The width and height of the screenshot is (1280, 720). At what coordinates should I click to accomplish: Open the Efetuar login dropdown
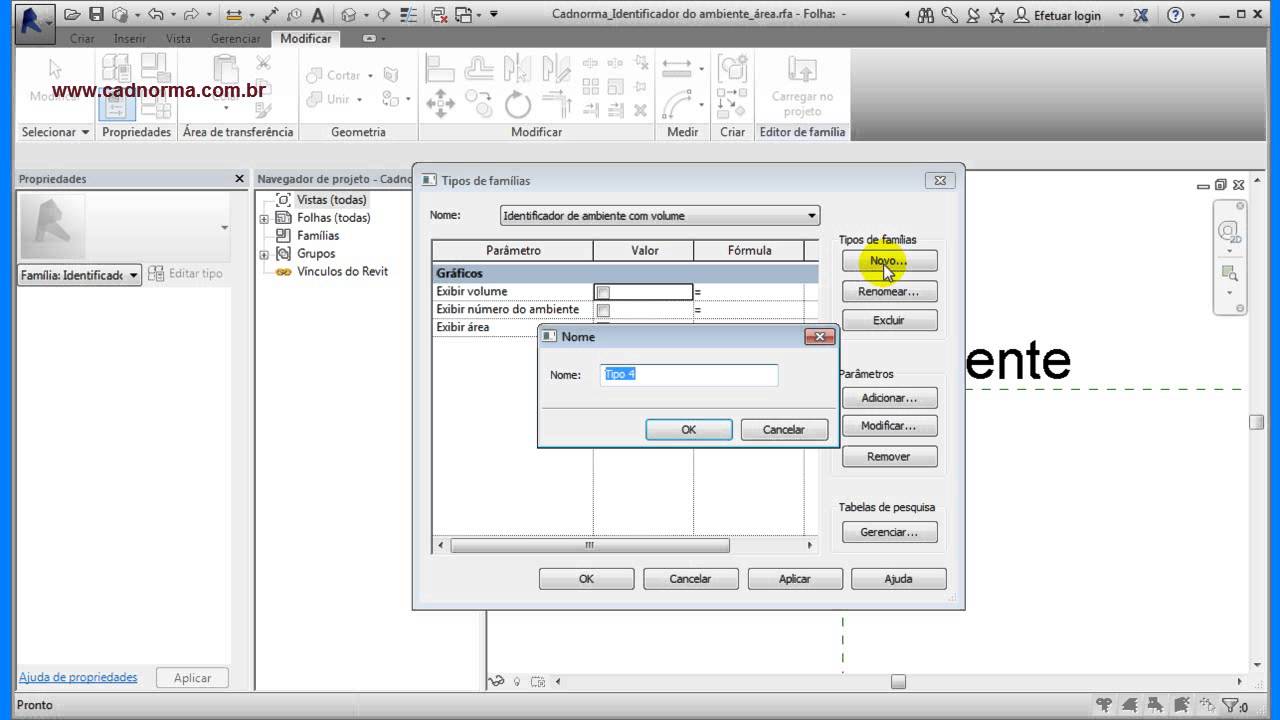point(1120,15)
